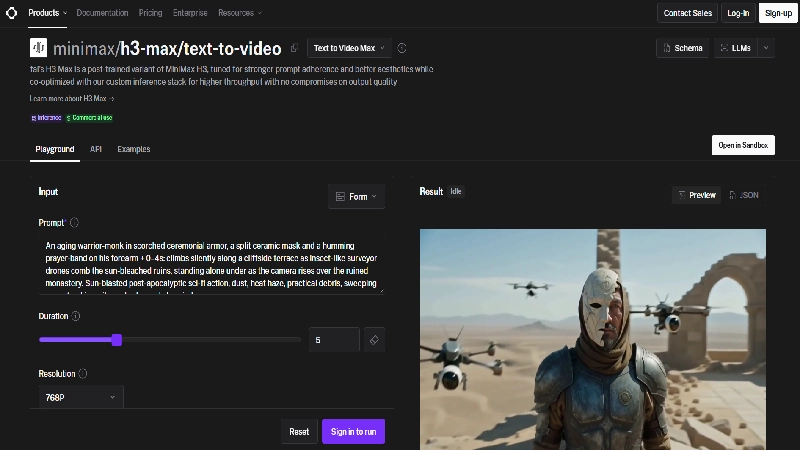Click the Commercial use tag
The image size is (800, 450).
click(x=89, y=118)
